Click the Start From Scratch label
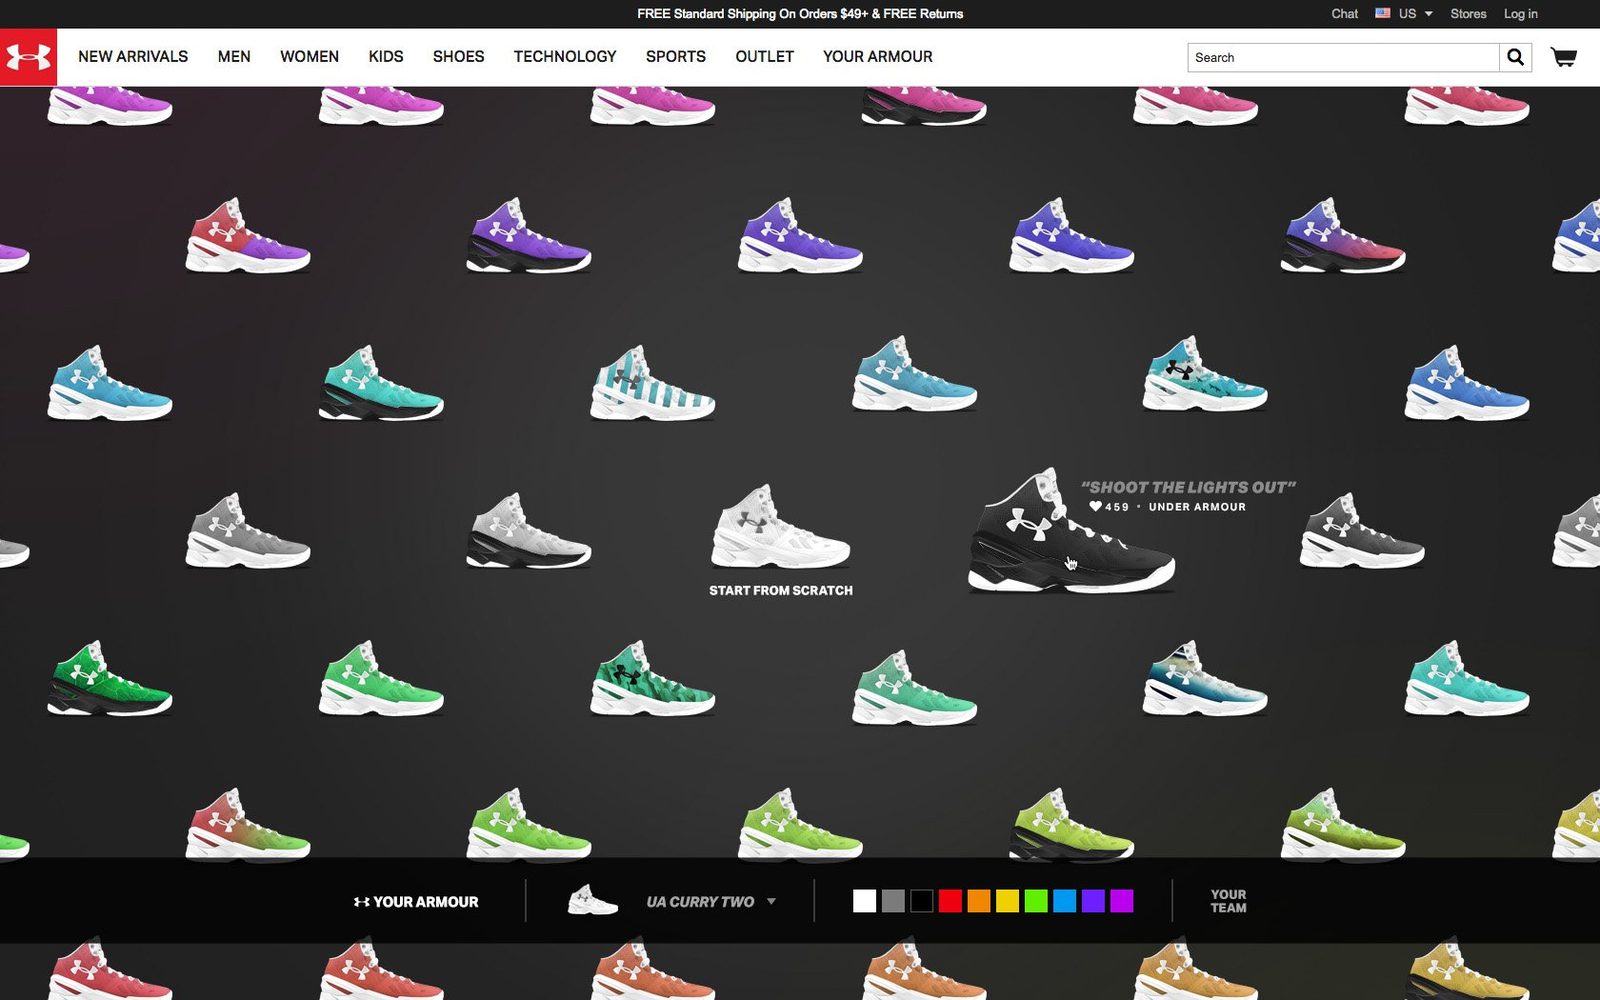Image resolution: width=1600 pixels, height=1000 pixels. [x=781, y=590]
